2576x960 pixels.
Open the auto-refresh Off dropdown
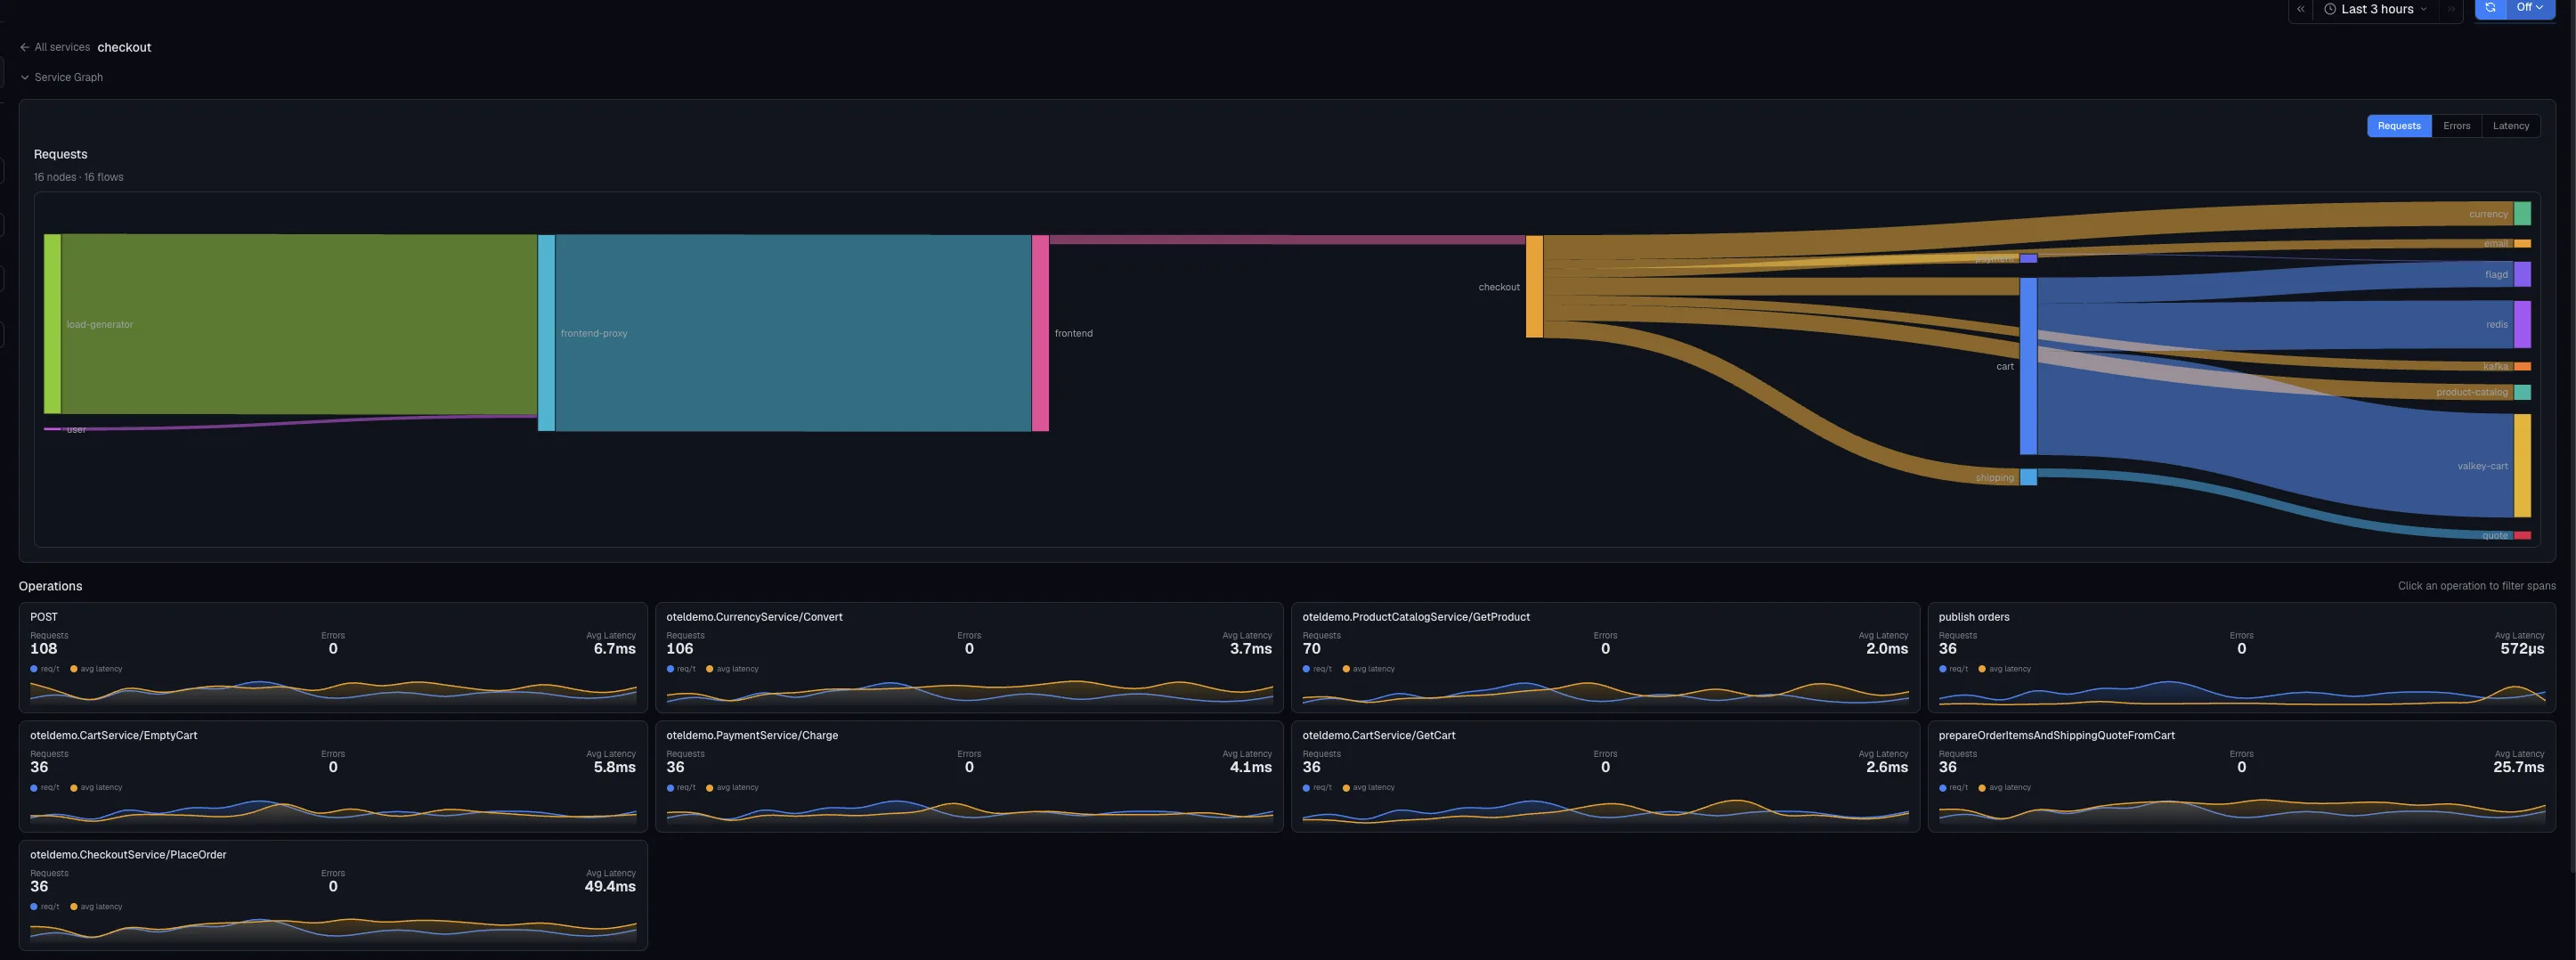[x=2530, y=8]
